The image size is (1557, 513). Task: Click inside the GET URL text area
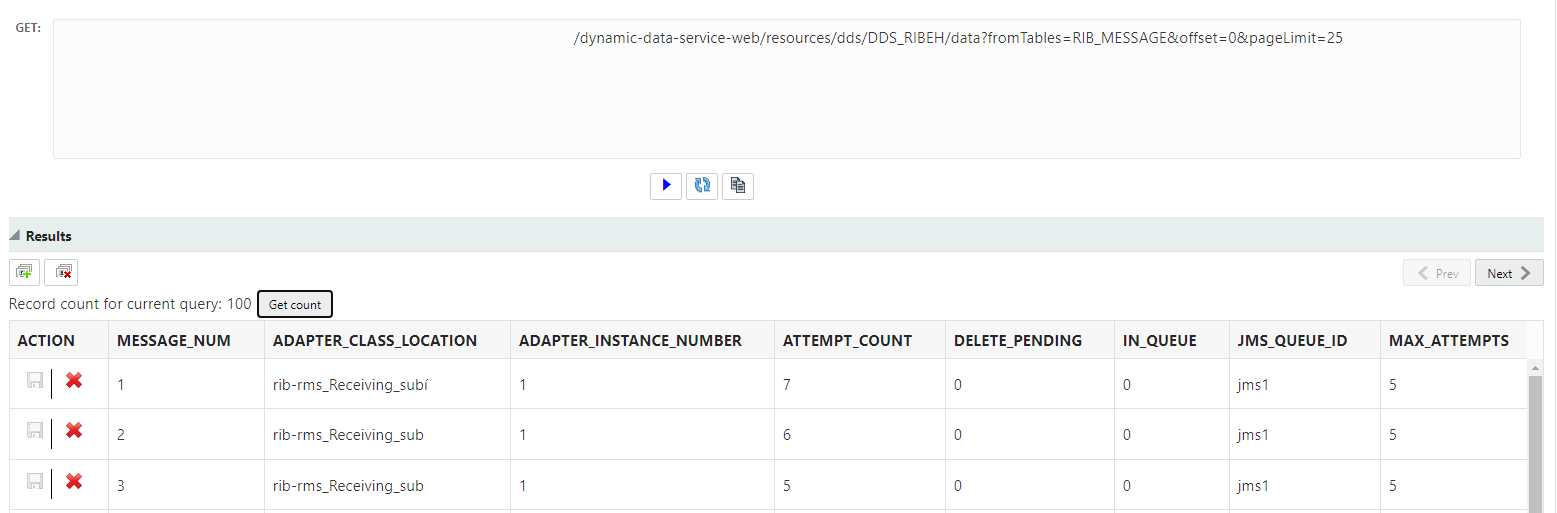(x=786, y=89)
